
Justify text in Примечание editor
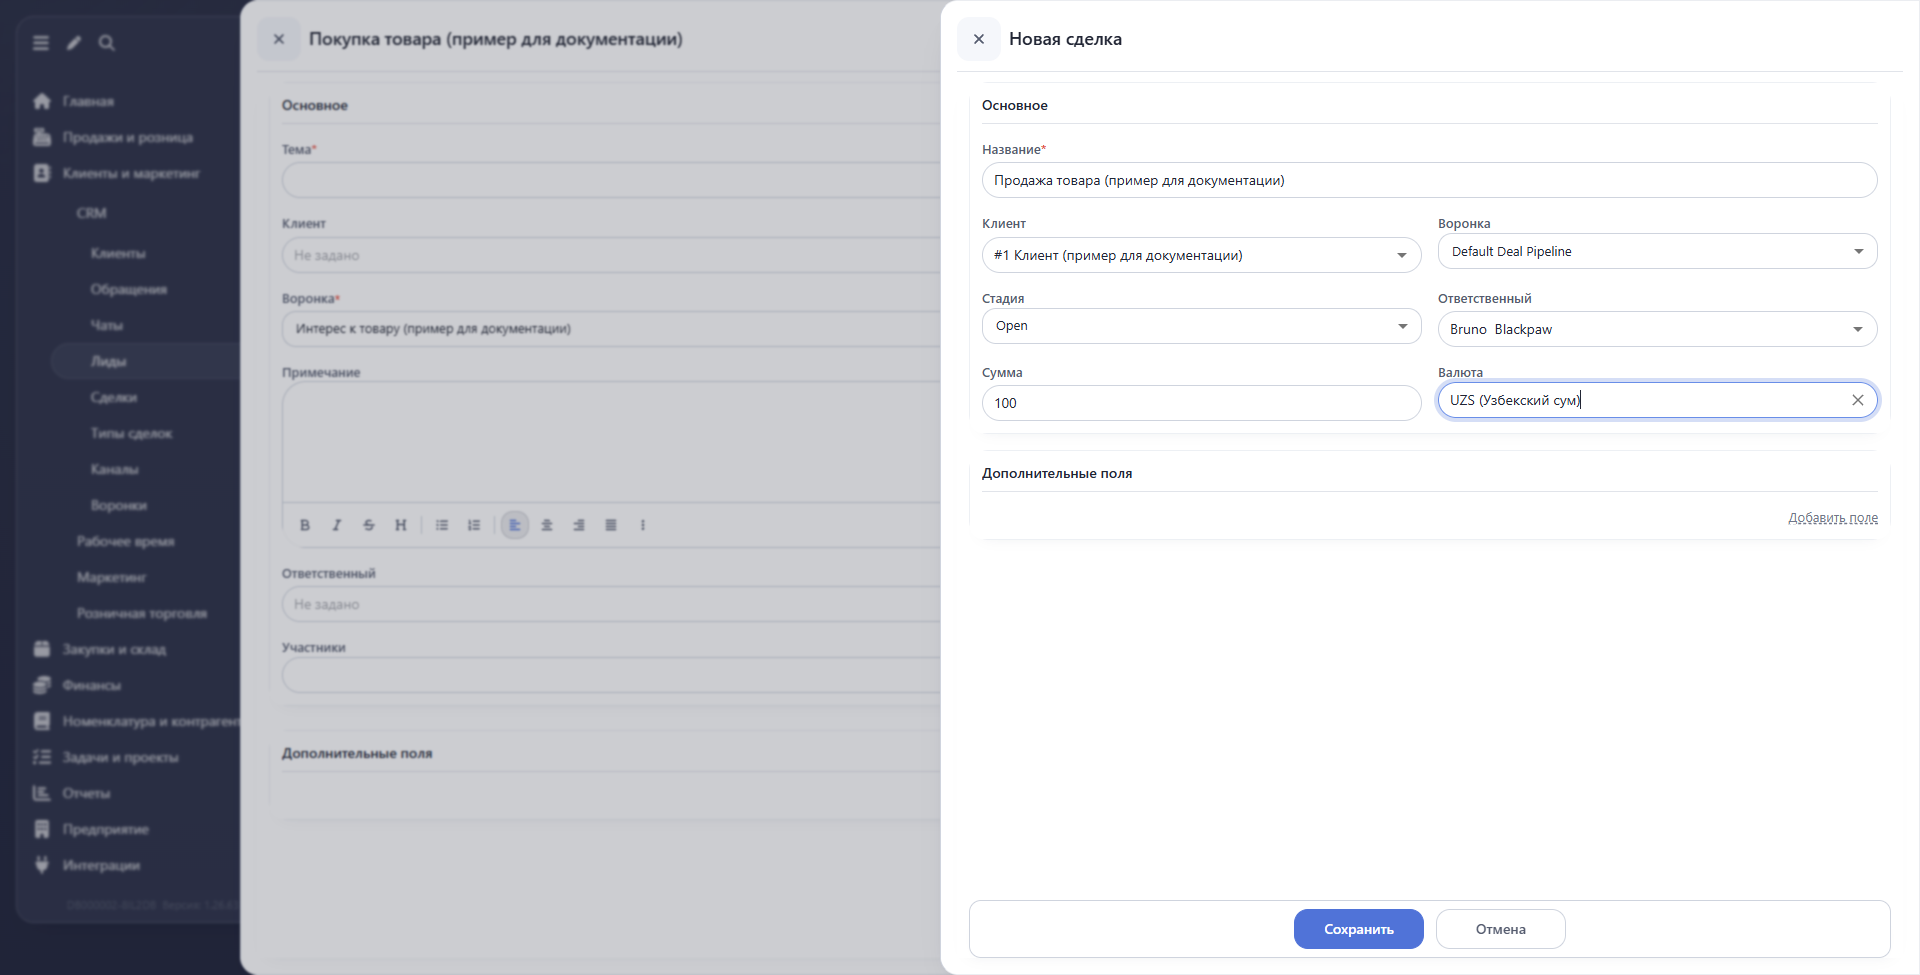click(x=611, y=525)
